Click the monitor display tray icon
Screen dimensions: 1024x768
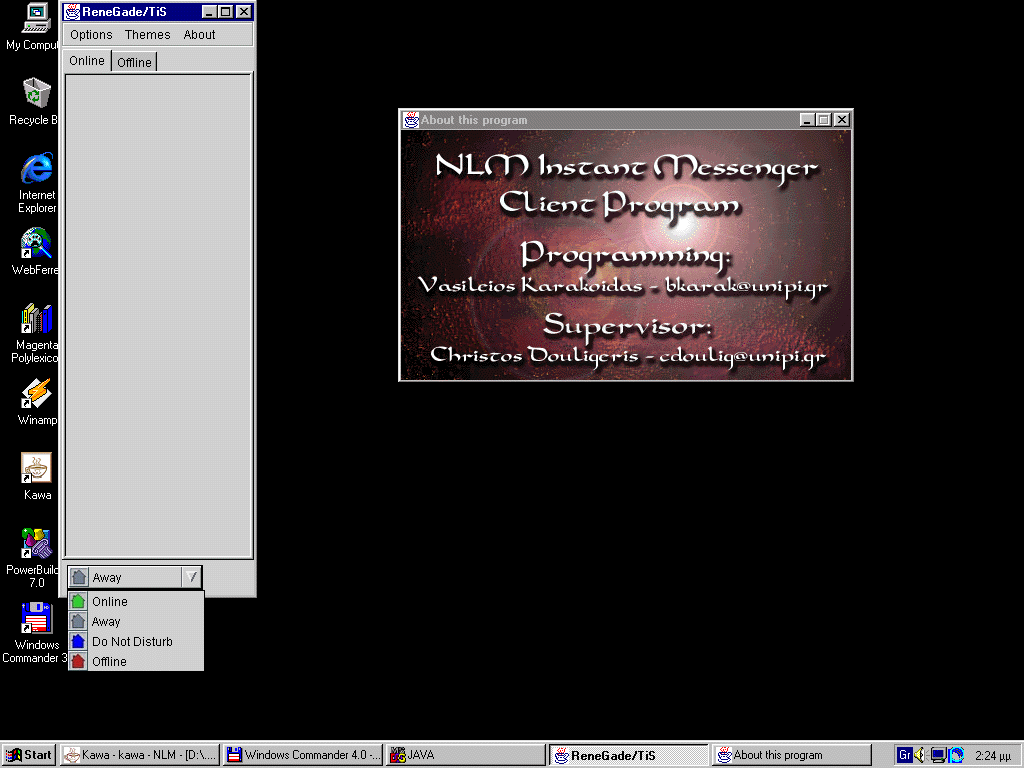click(x=938, y=756)
